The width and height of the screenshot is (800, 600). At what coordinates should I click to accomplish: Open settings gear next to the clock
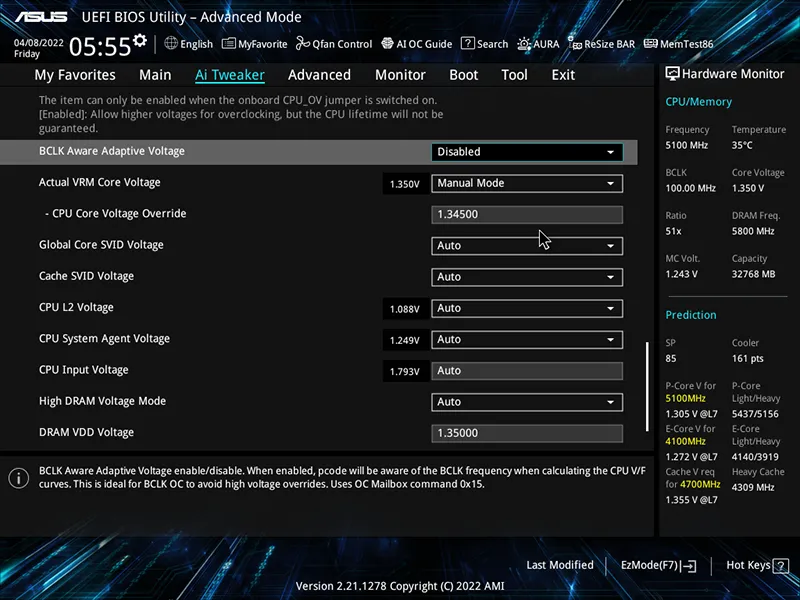(140, 40)
